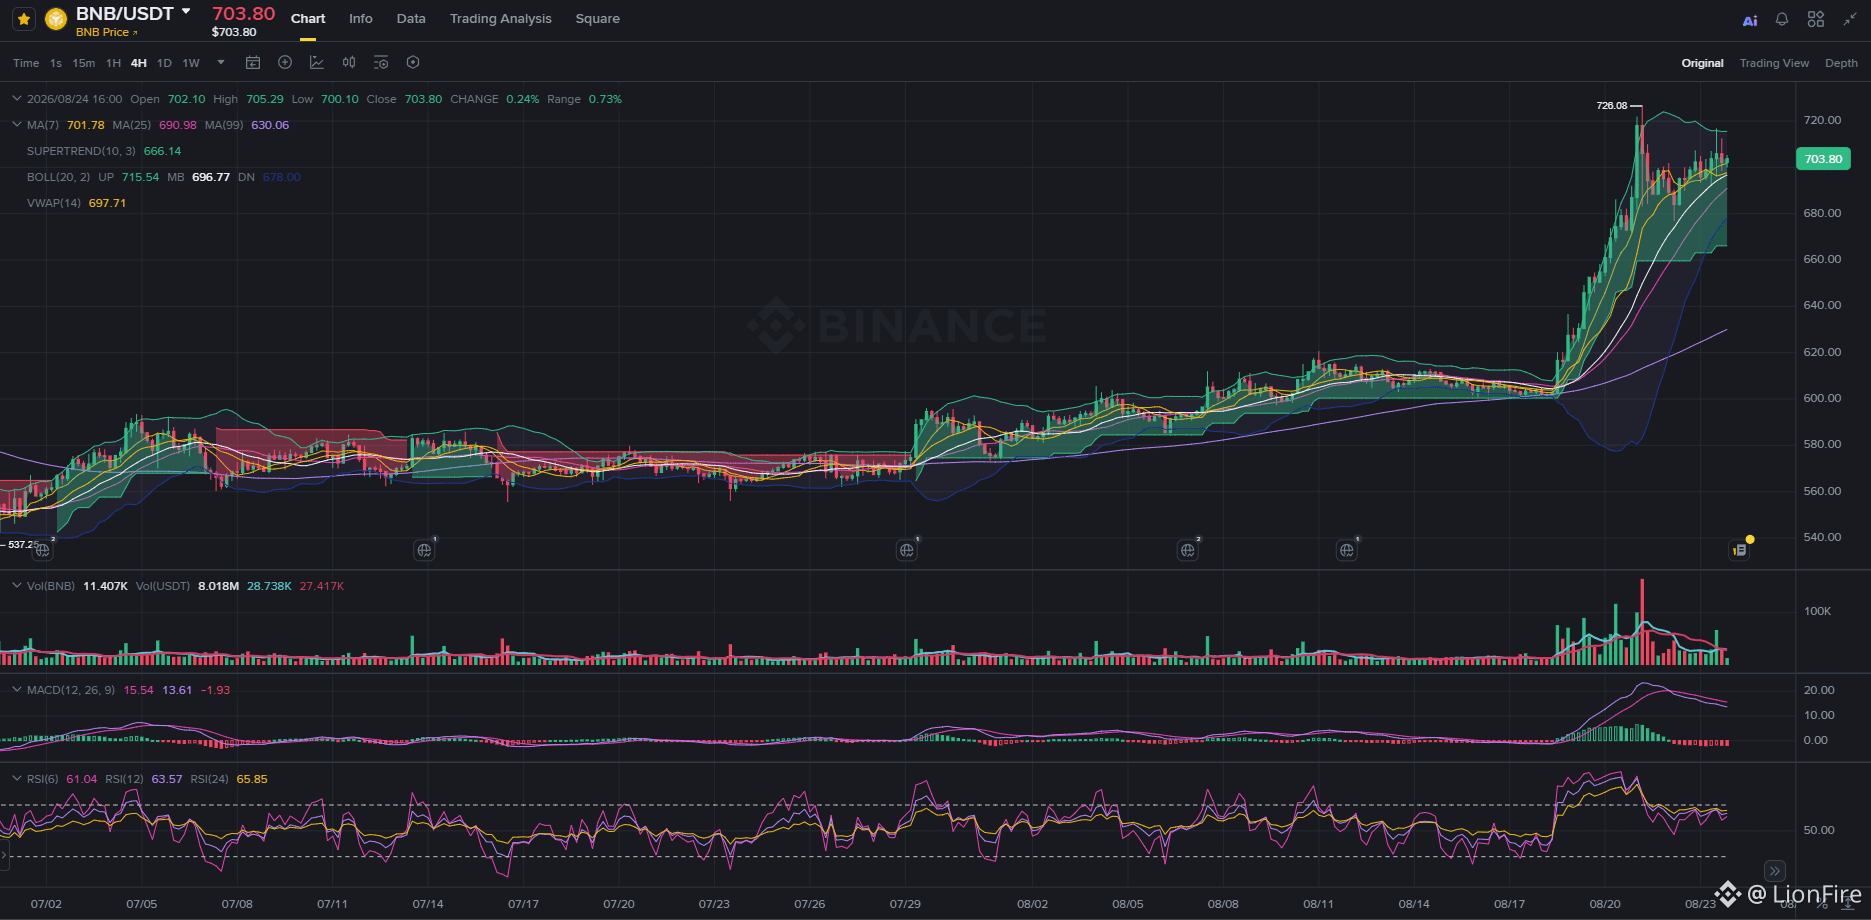The image size is (1871, 920).
Task: Click the RSI(6) label
Action: click(x=42, y=779)
